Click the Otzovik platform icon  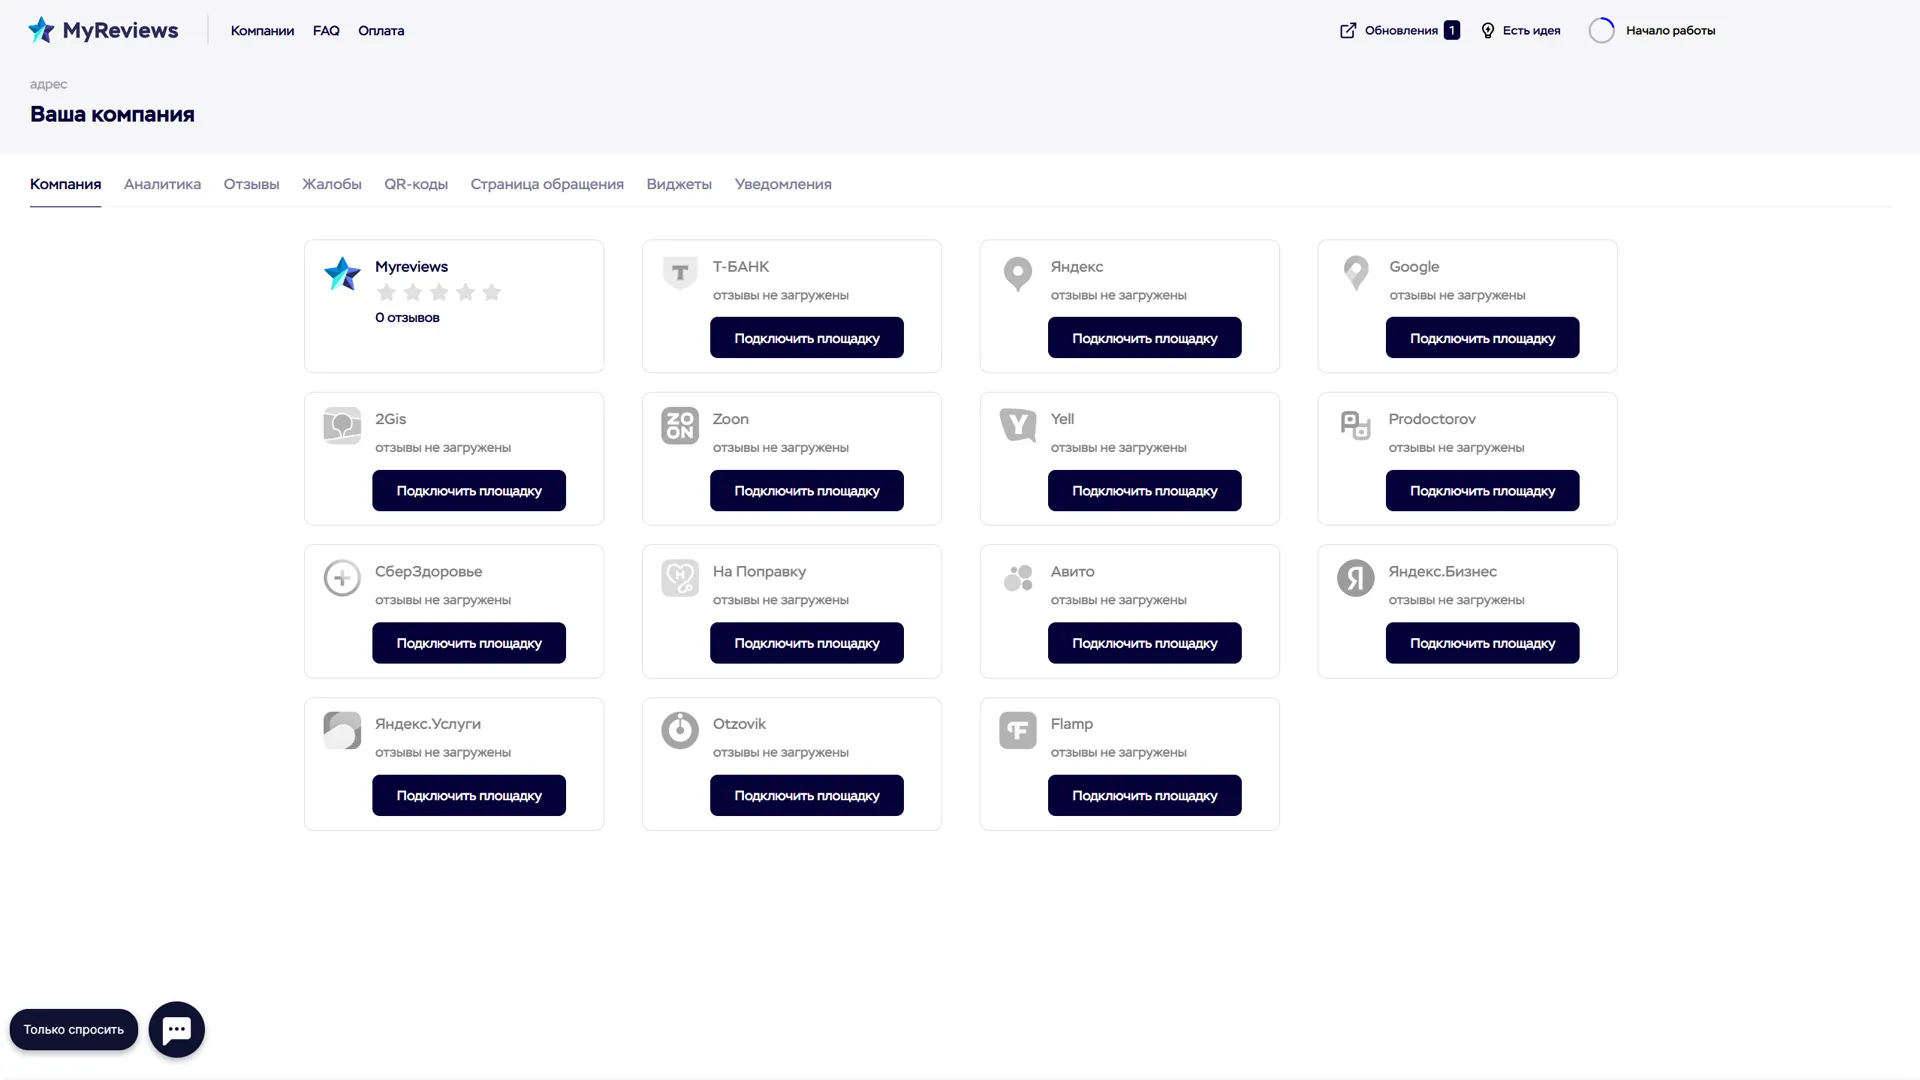click(x=680, y=730)
